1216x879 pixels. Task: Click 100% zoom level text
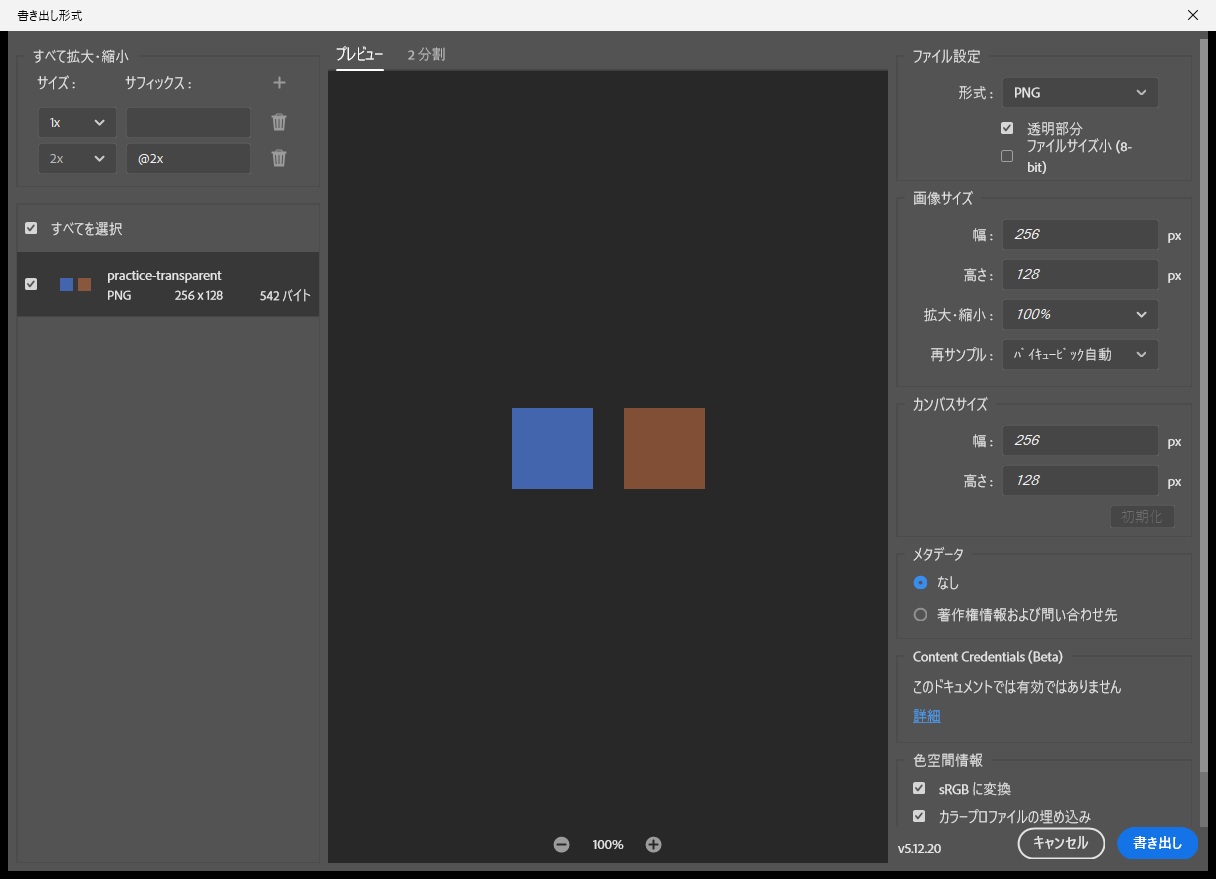pyautogui.click(x=607, y=845)
